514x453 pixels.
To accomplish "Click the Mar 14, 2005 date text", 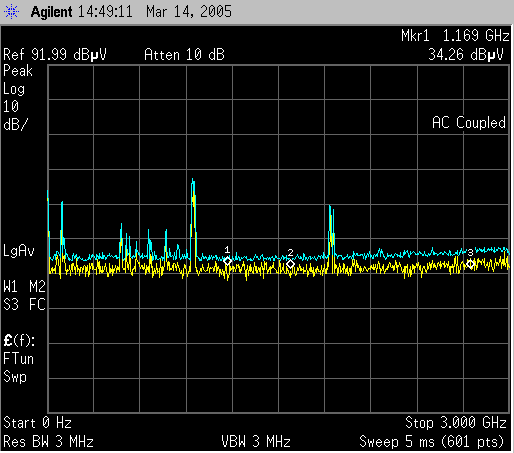I will pos(189,12).
